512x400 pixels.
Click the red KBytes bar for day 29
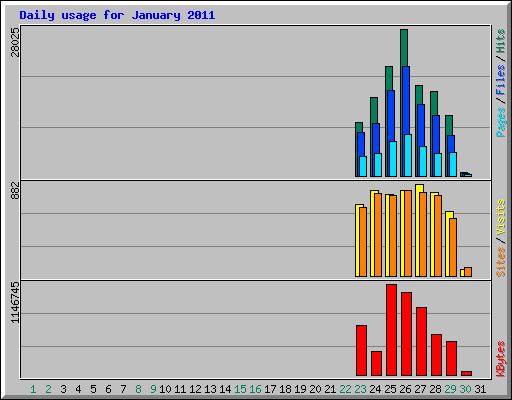[452, 358]
